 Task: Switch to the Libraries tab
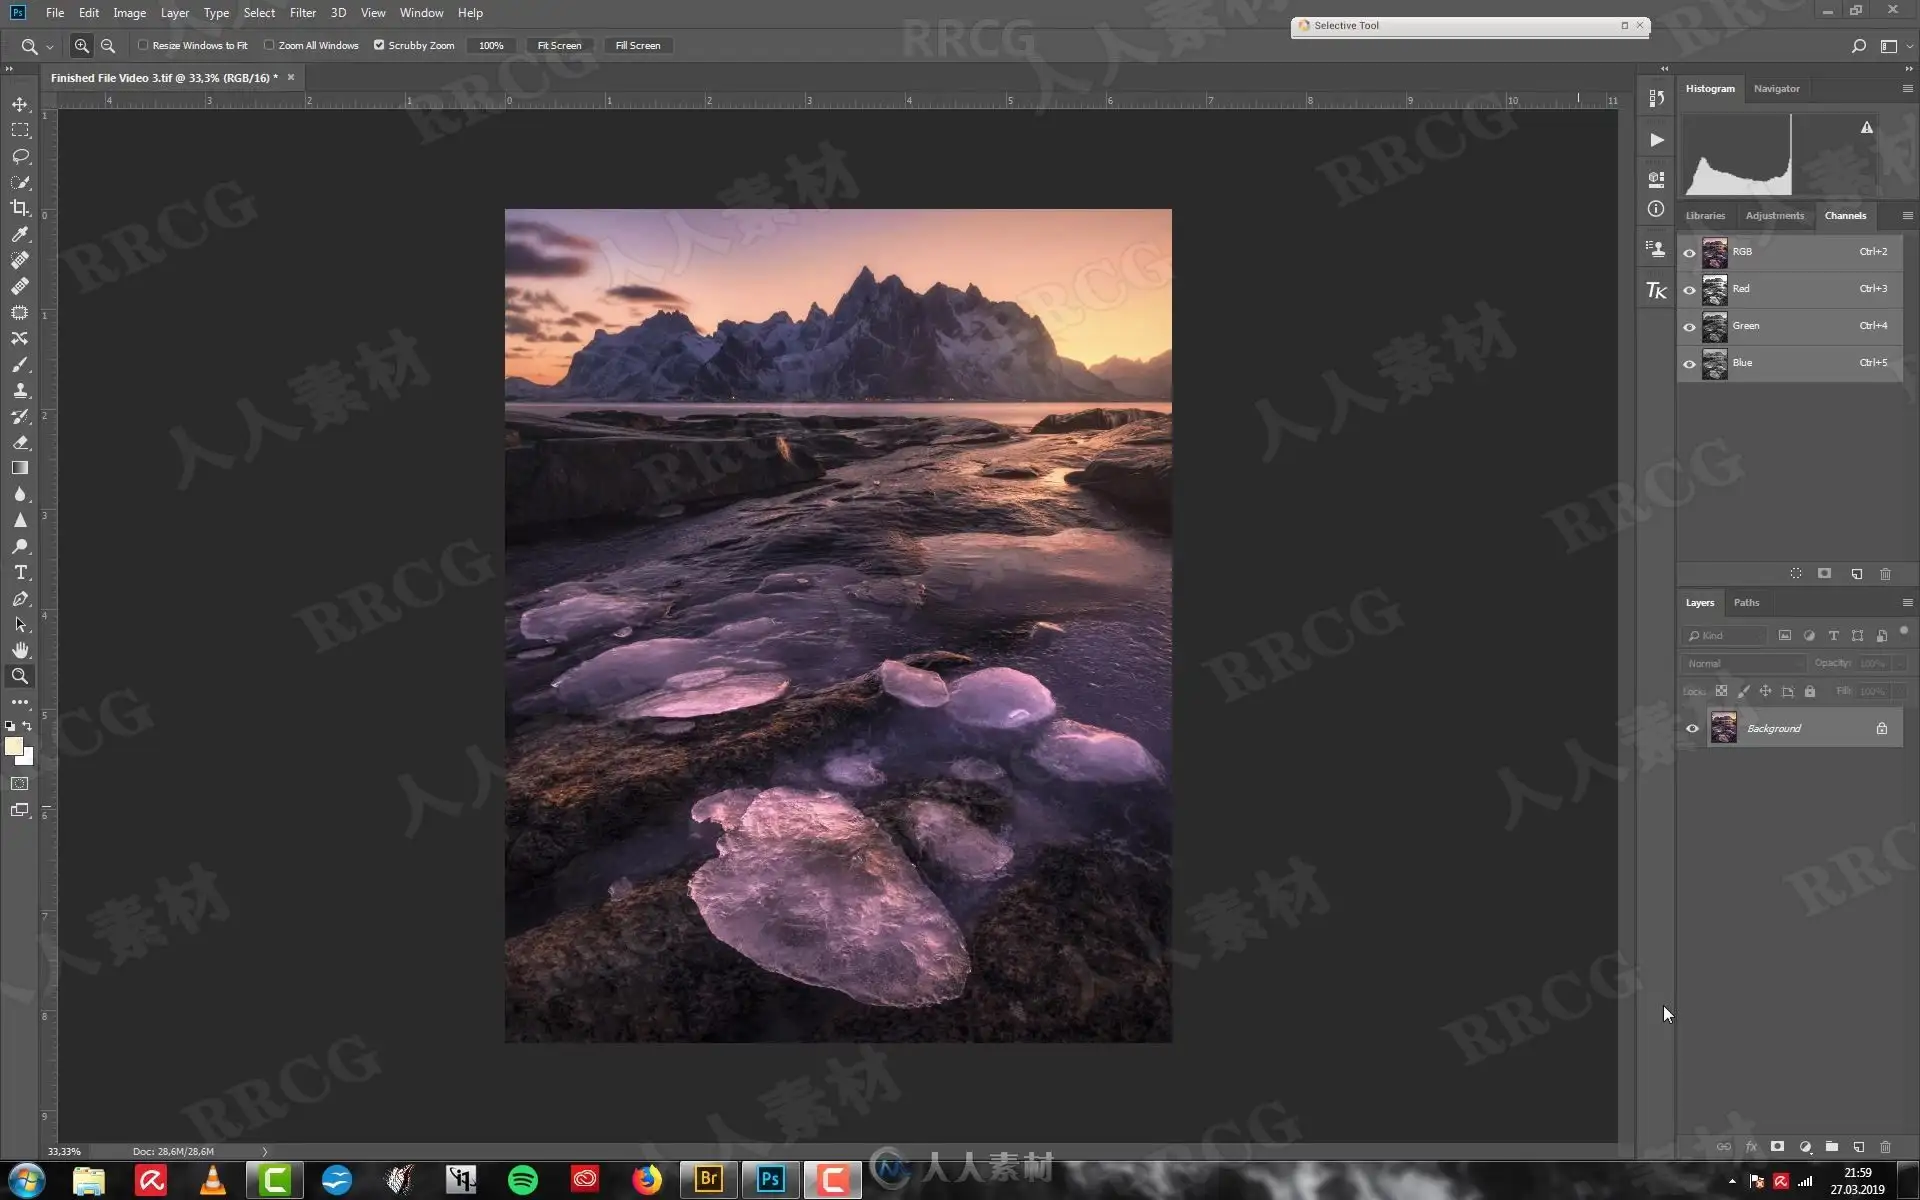[x=1705, y=216]
